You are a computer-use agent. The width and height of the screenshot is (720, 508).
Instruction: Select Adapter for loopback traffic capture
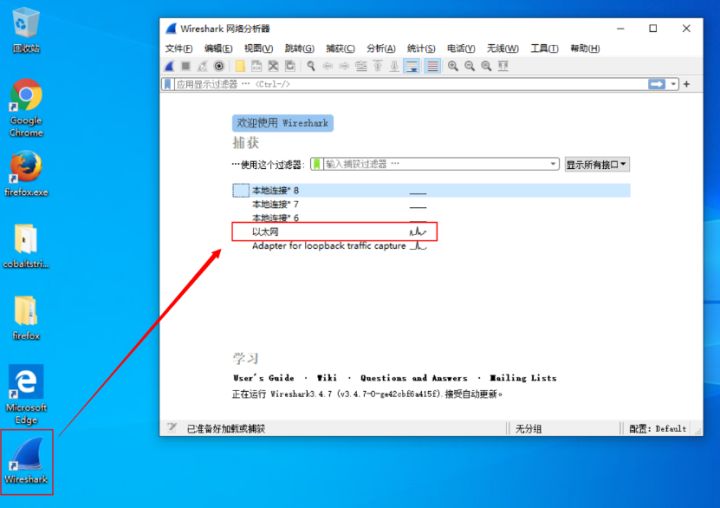431,246
